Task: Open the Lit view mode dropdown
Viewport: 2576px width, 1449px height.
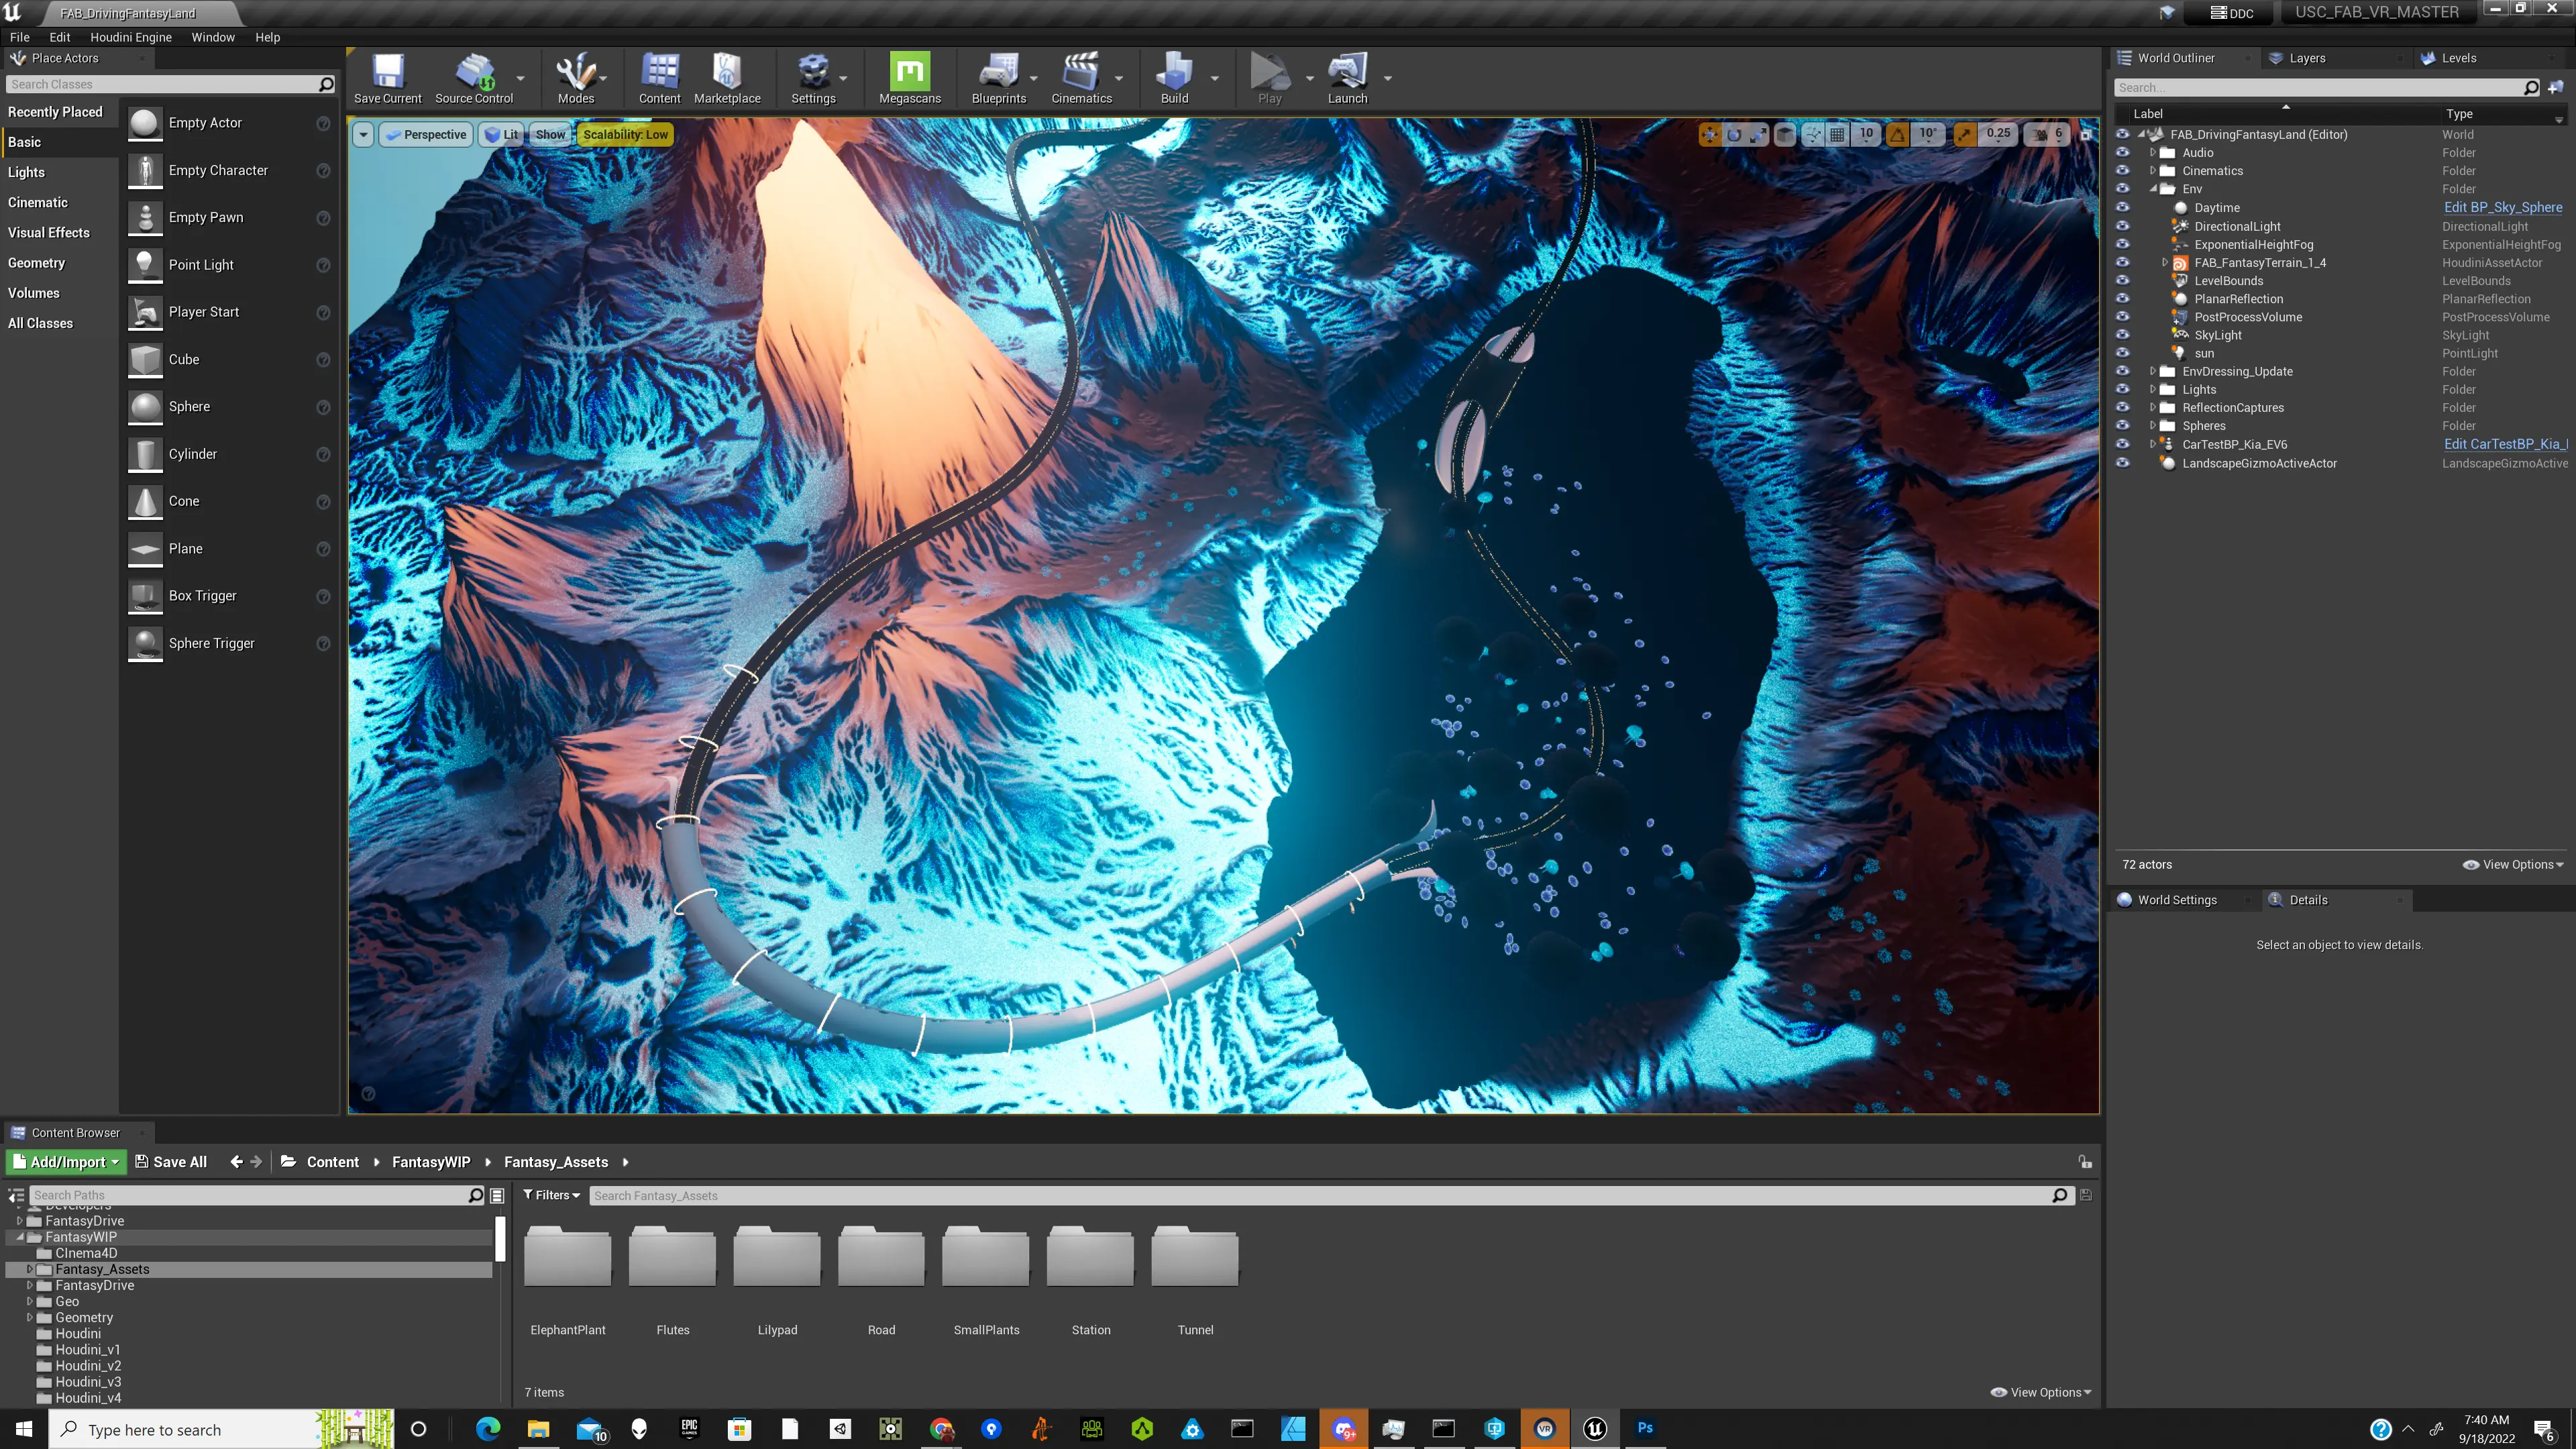Action: point(502,134)
